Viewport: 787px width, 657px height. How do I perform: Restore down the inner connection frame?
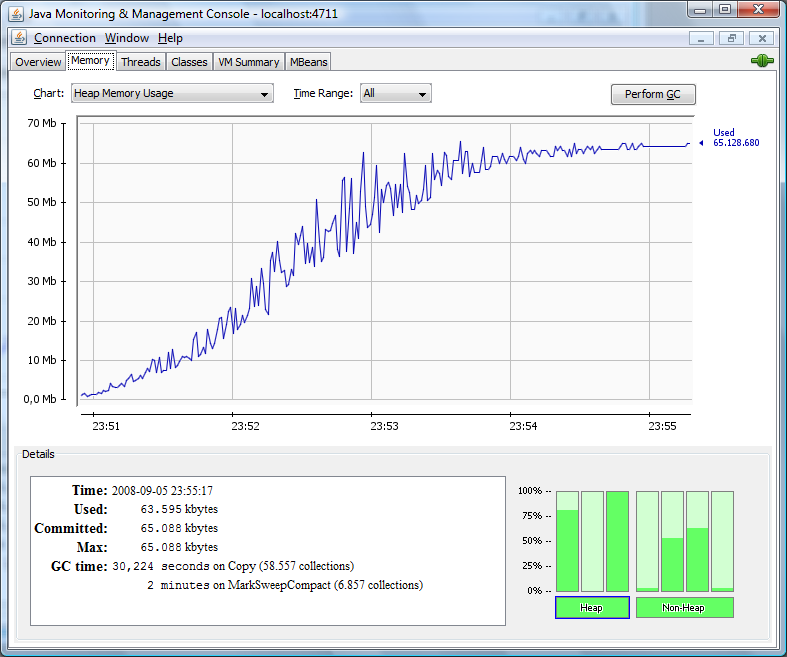click(731, 38)
